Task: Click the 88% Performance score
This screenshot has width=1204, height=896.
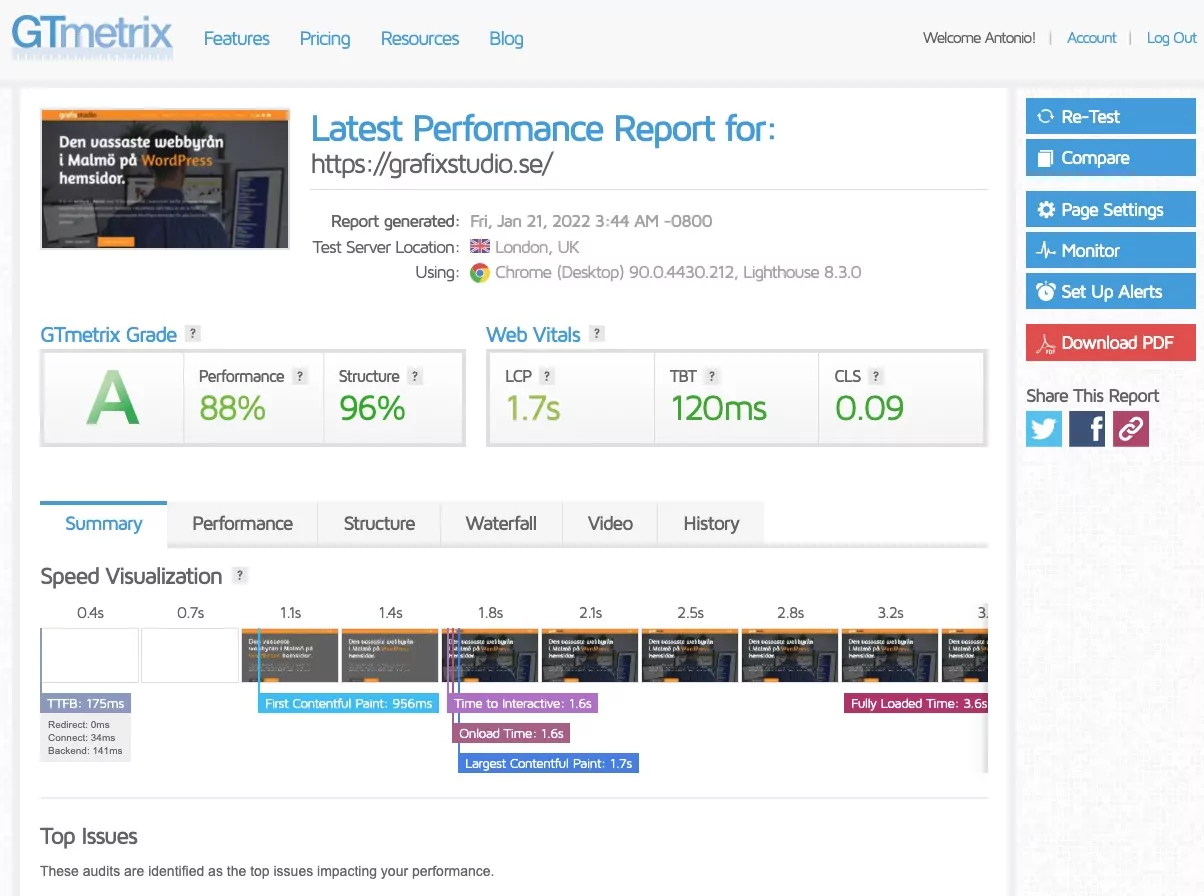Action: coord(232,408)
